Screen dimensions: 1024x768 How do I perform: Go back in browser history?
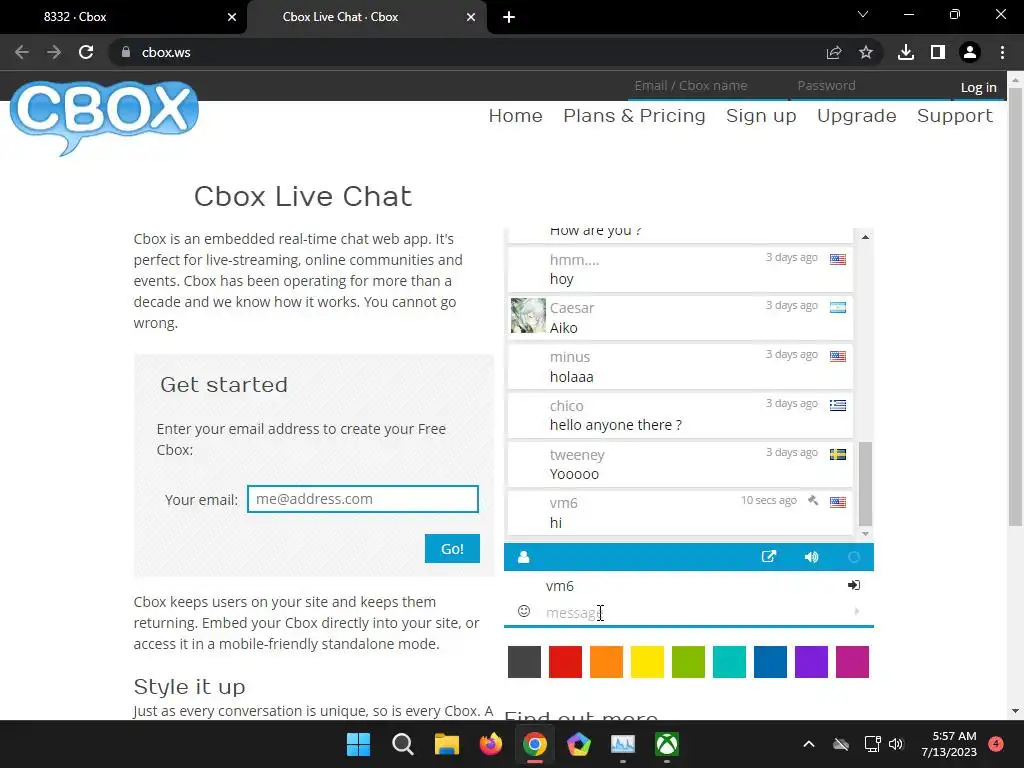pyautogui.click(x=22, y=52)
